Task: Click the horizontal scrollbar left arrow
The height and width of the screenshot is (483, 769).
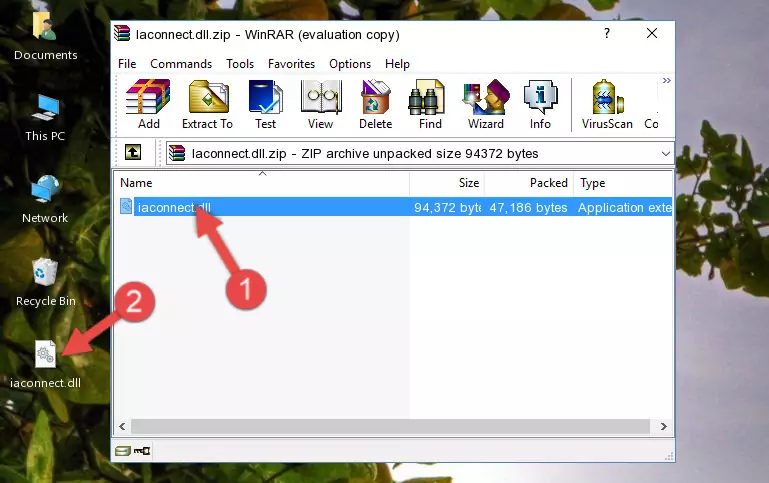Action: click(x=122, y=427)
